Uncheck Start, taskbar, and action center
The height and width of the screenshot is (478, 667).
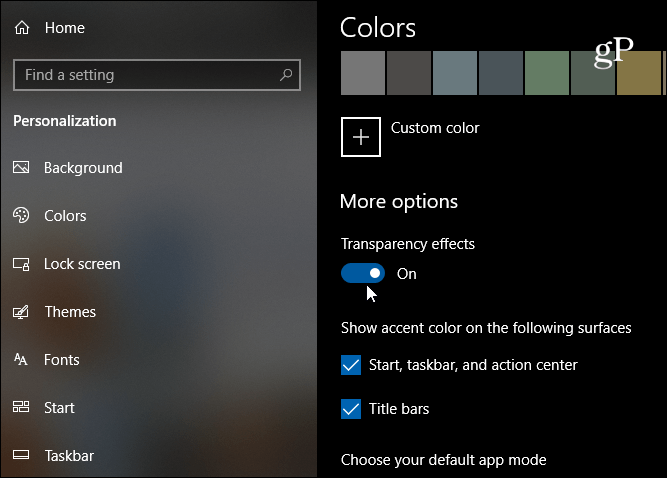pyautogui.click(x=351, y=365)
